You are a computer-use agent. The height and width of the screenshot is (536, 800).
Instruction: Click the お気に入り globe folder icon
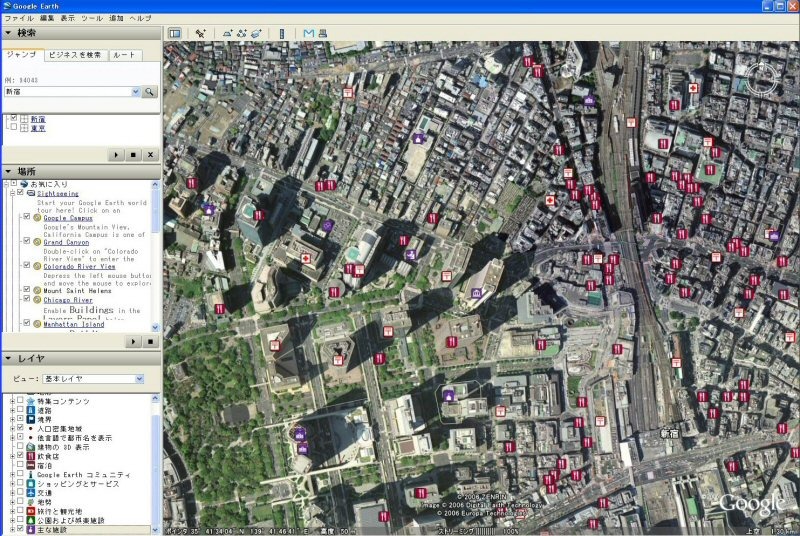pyautogui.click(x=23, y=184)
